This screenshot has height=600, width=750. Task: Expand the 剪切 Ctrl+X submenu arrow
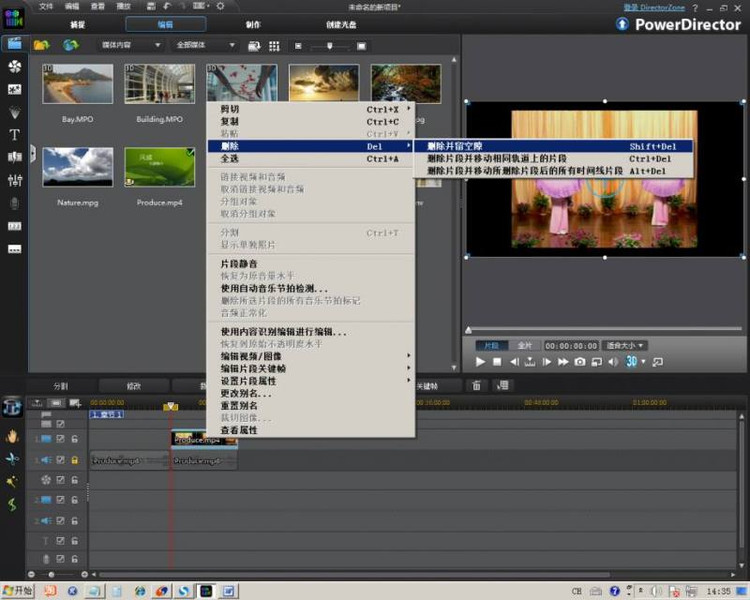coord(408,109)
